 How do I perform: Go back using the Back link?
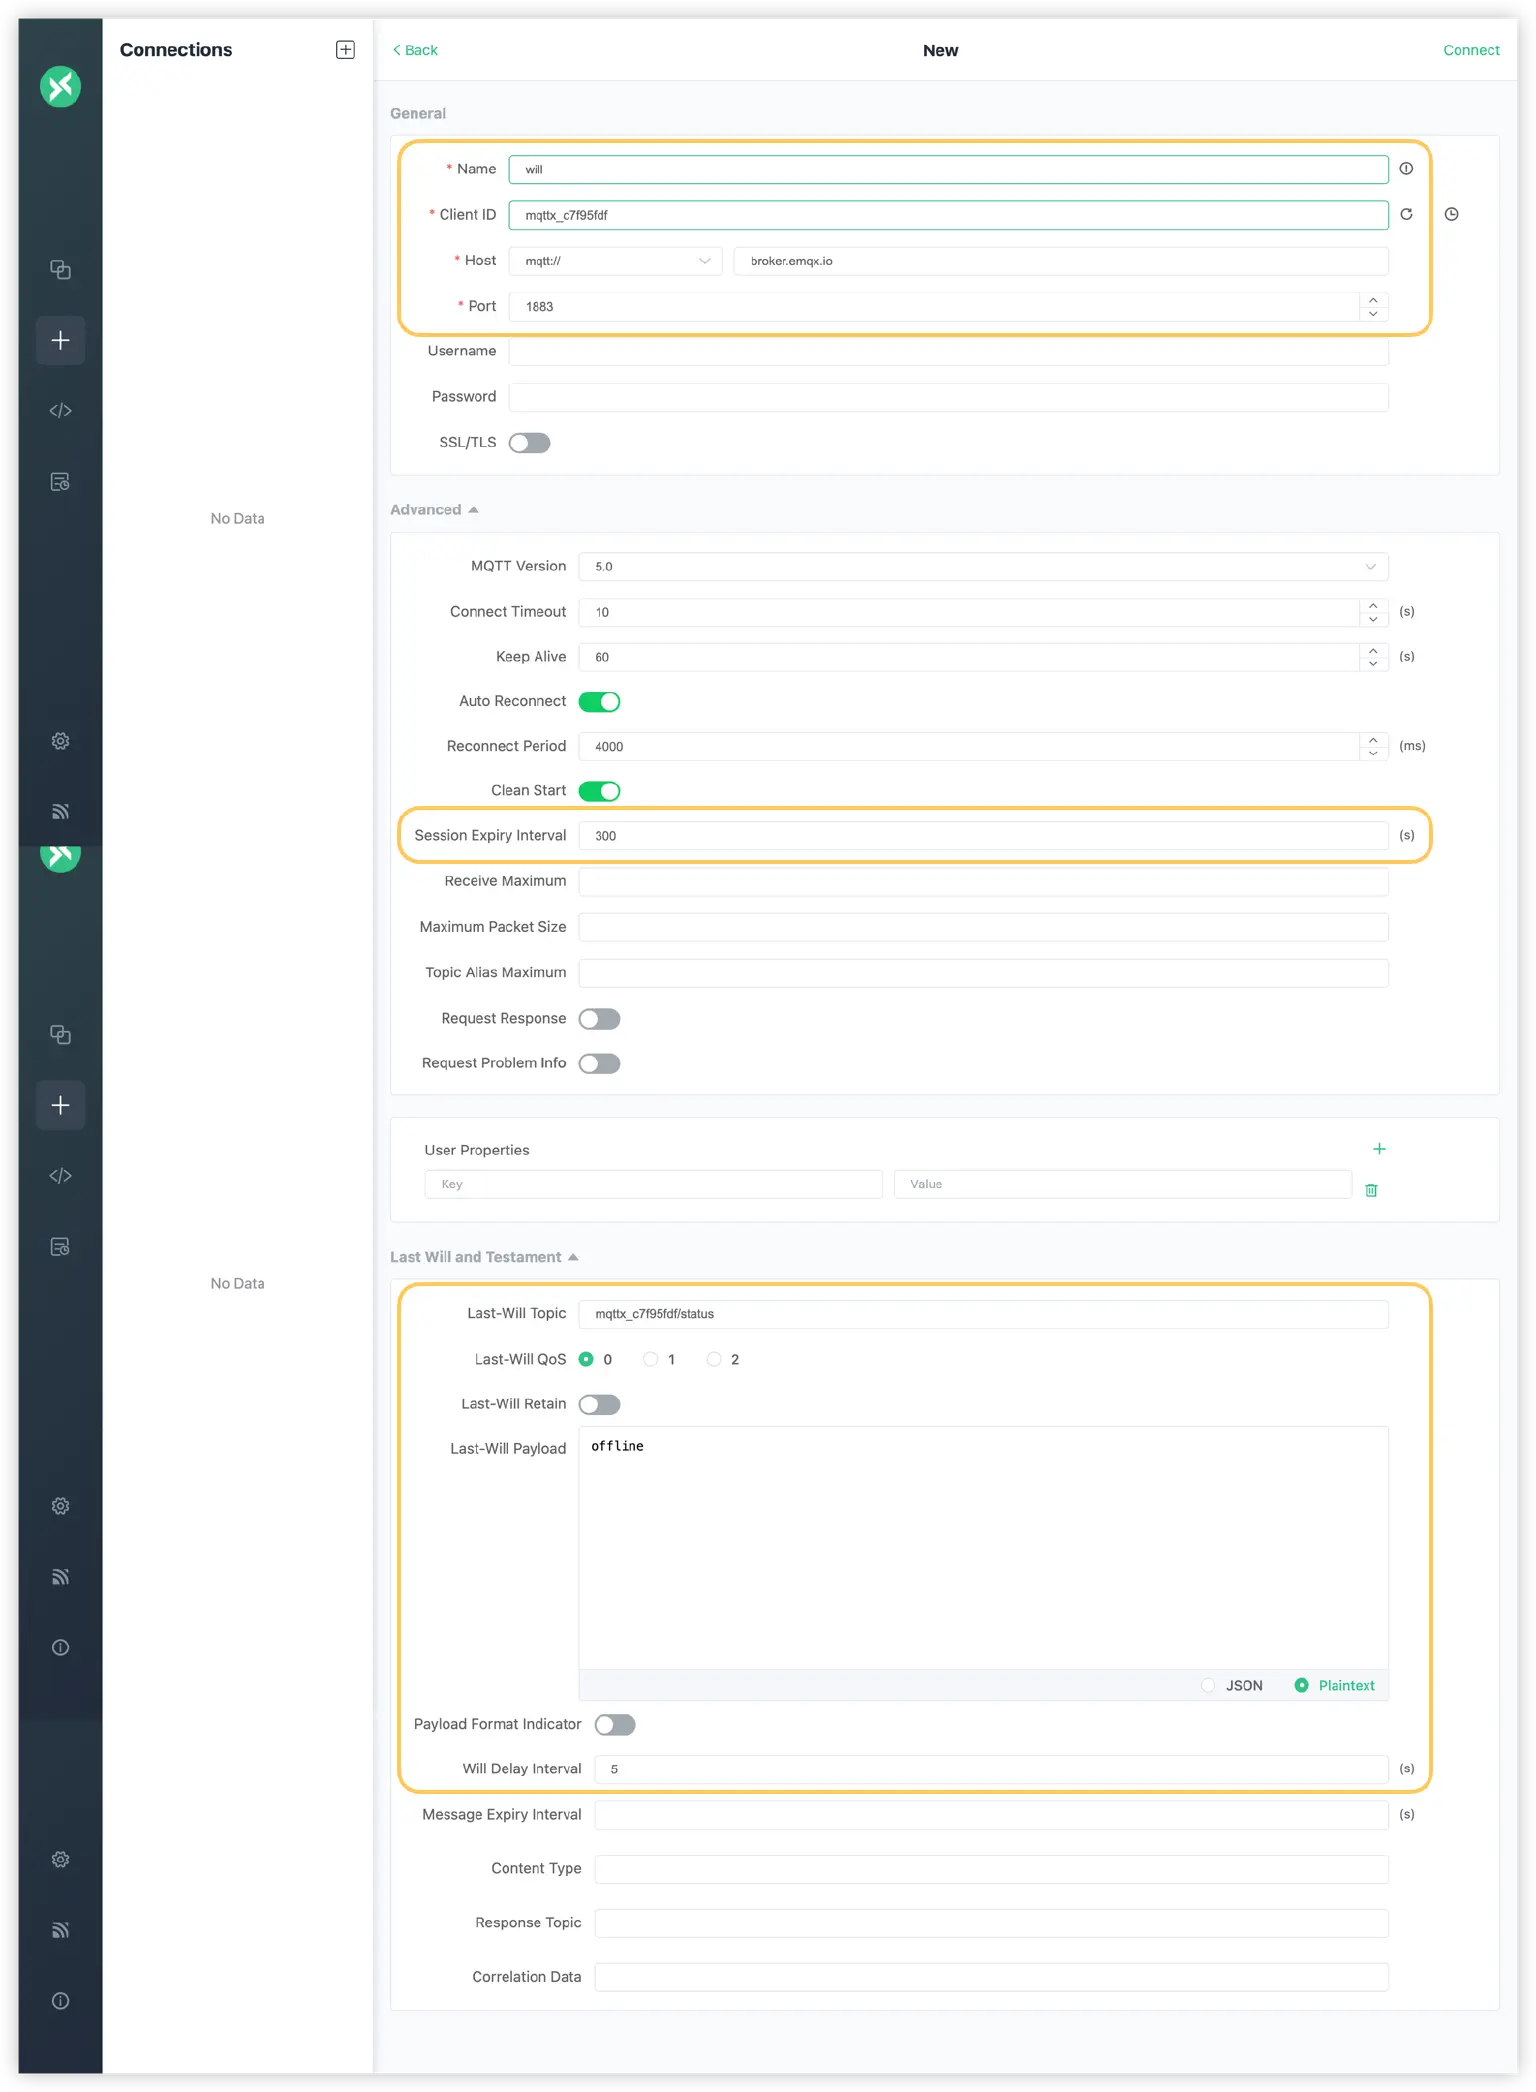pos(415,50)
